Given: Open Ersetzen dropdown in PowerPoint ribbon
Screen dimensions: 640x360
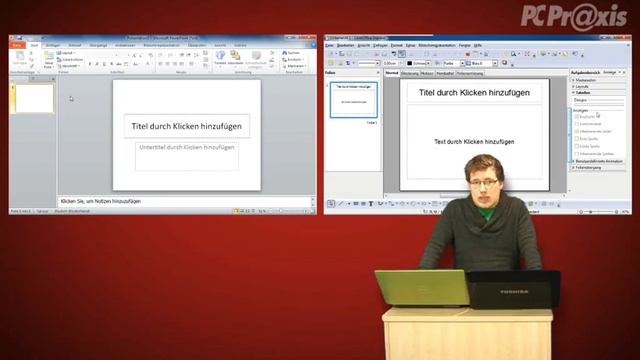Looking at the screenshot, I should pos(293,60).
